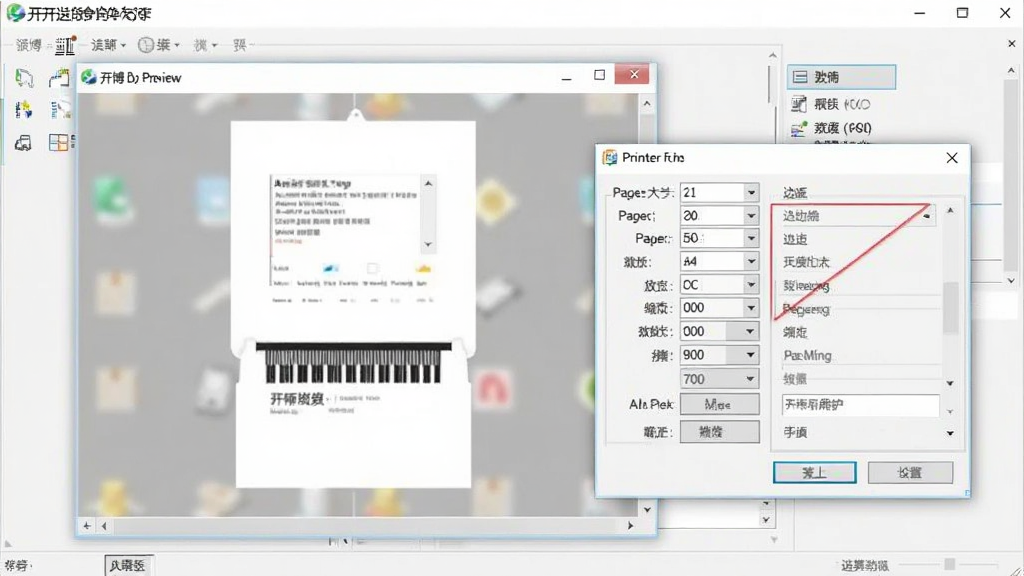Screen dimensions: 1024x576
Task: Click the blue-outlined confirm button in dialog
Action: 814,472
